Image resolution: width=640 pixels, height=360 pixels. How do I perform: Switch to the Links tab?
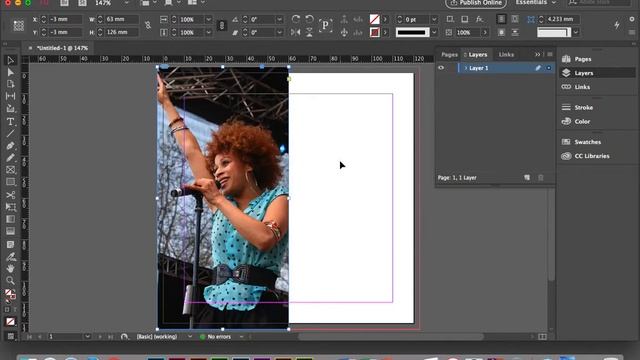(x=506, y=55)
